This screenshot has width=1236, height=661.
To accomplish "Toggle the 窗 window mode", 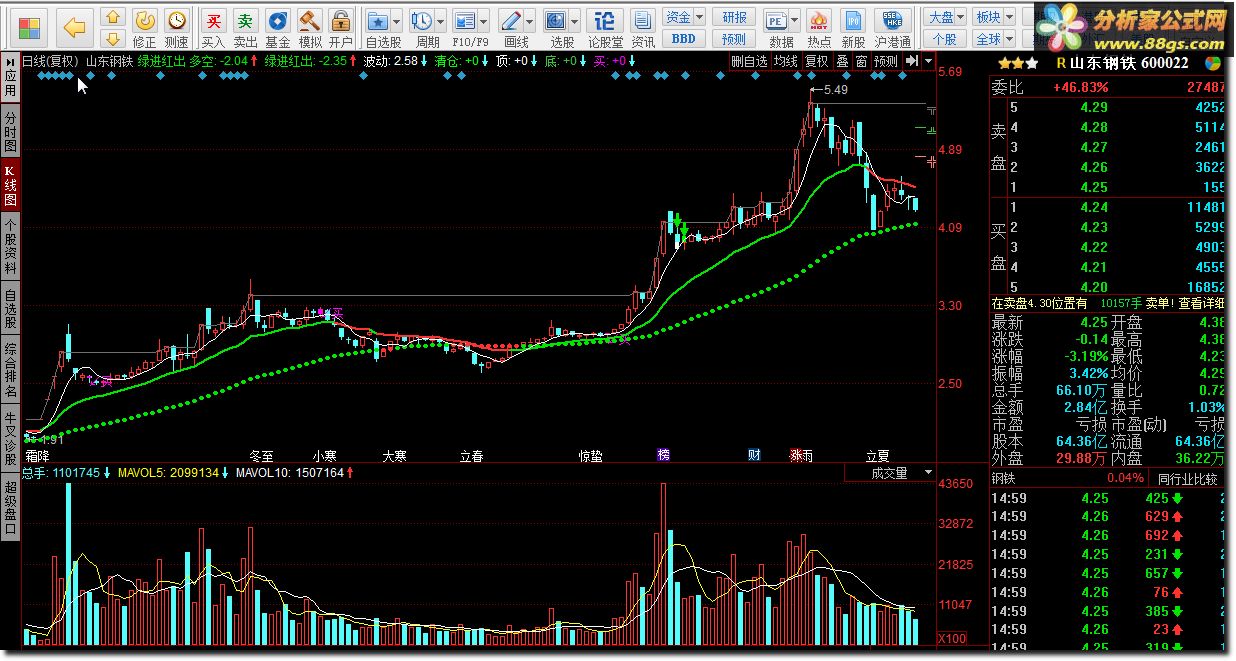I will [860, 61].
